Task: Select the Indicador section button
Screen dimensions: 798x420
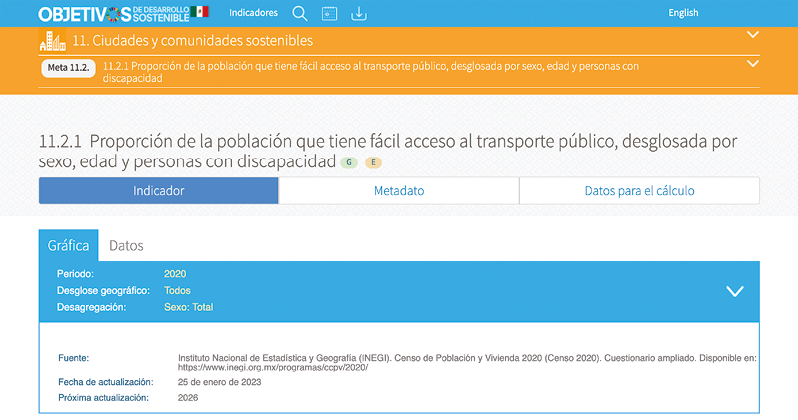Action: pos(158,191)
